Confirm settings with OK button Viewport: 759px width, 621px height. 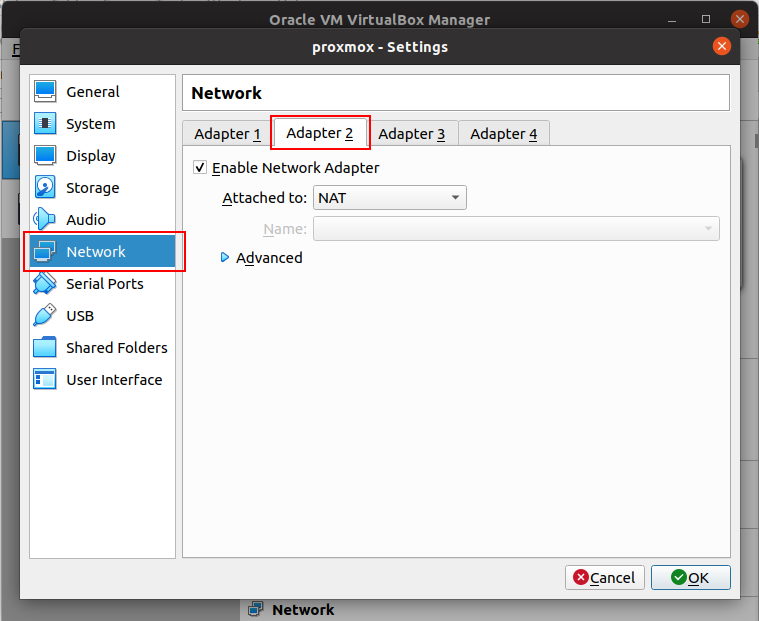click(x=690, y=577)
